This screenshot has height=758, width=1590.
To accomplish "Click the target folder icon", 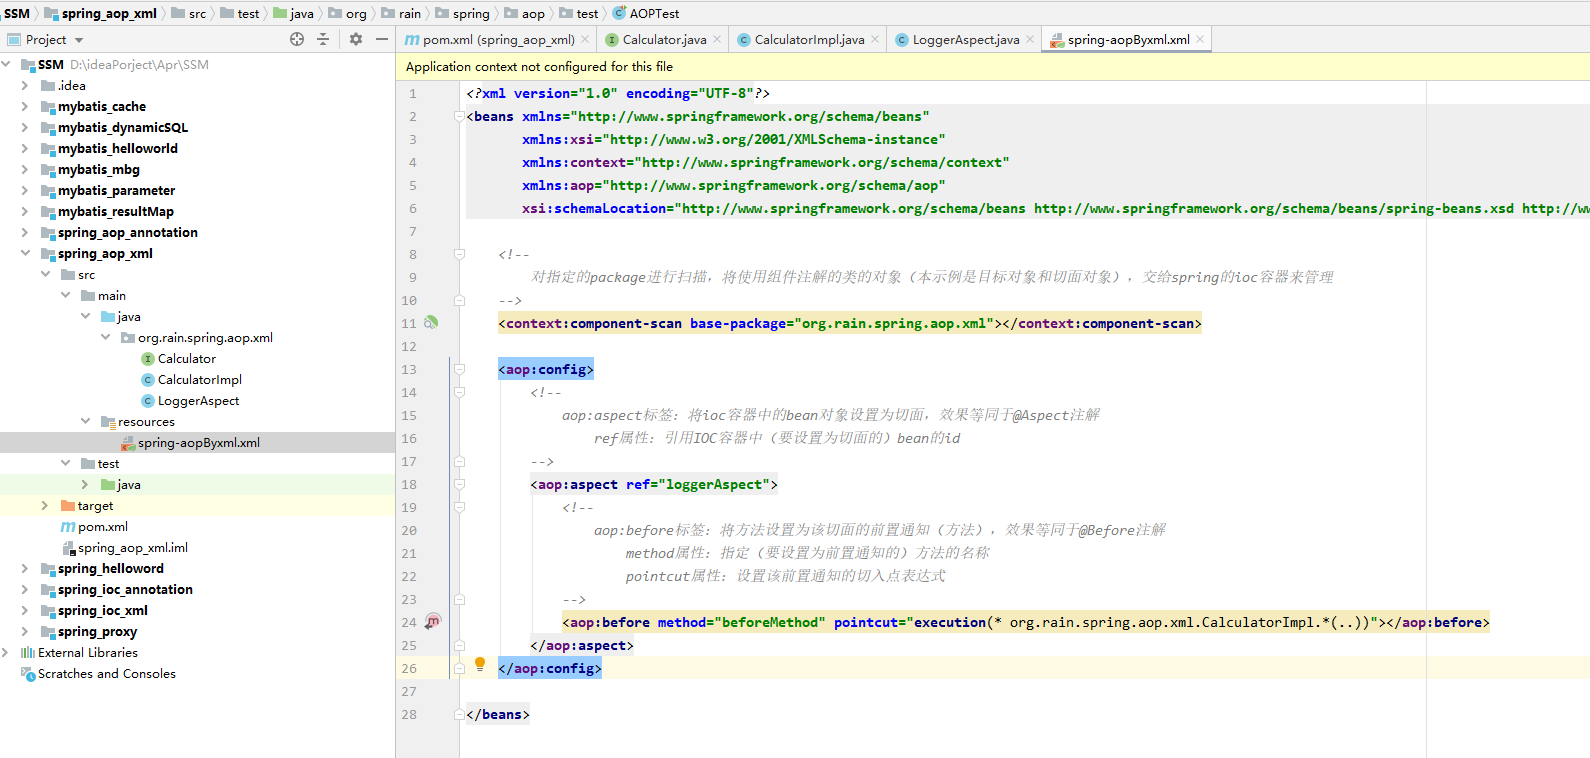I will tap(68, 506).
